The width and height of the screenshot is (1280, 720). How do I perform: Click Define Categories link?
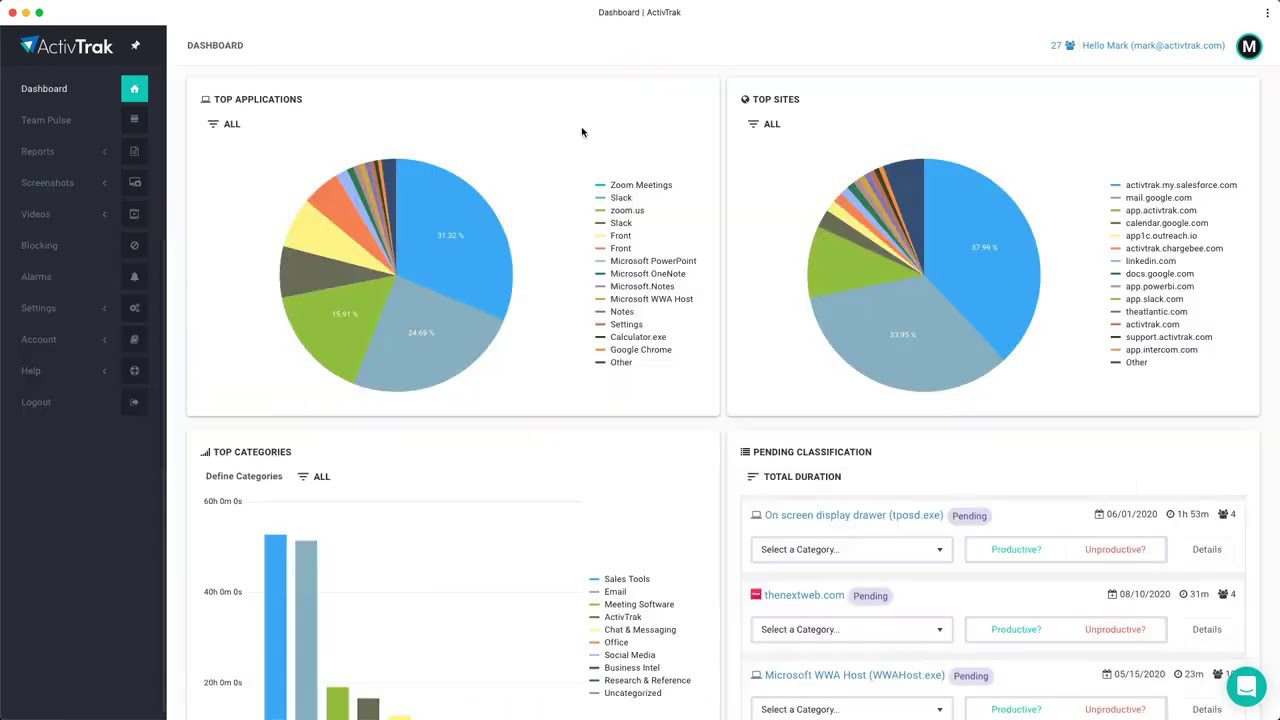[x=244, y=477]
